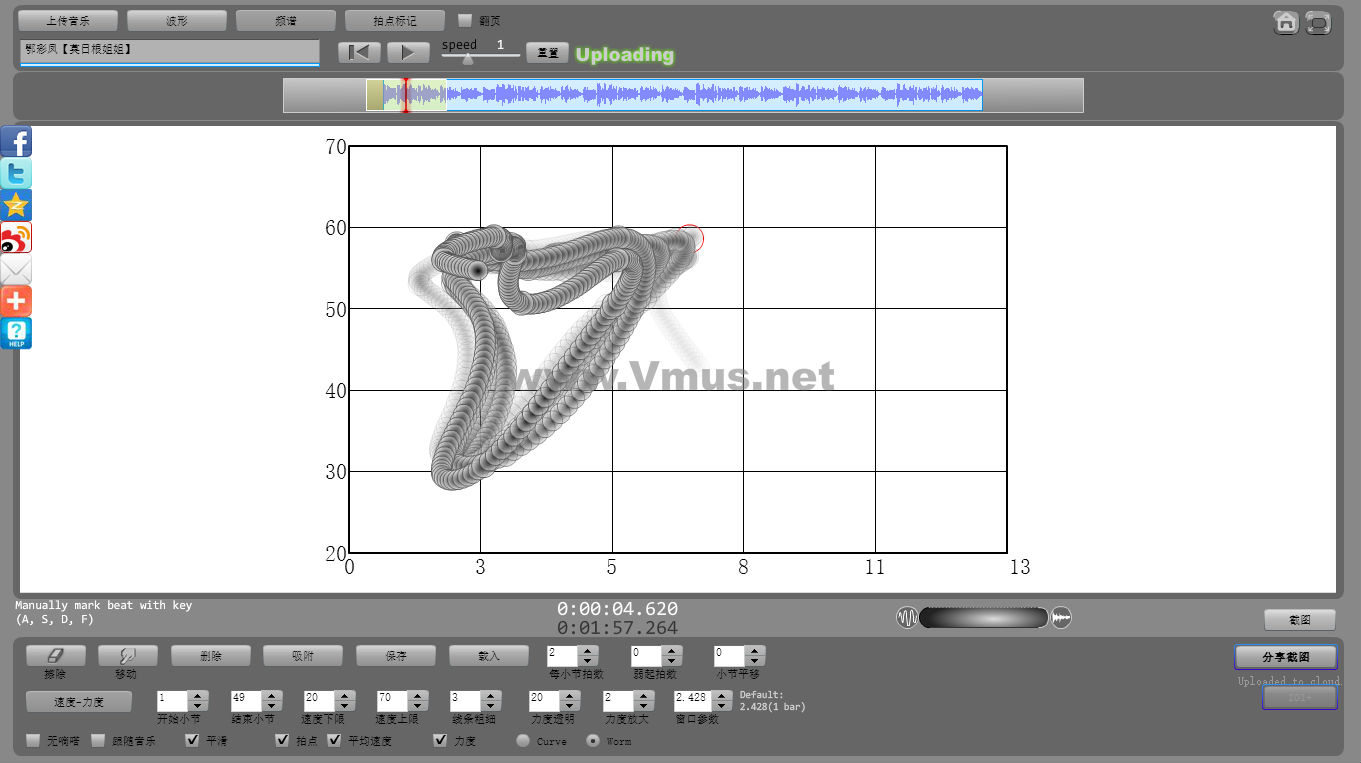Click the Twitter share icon
This screenshot has height=763, width=1361.
point(16,174)
